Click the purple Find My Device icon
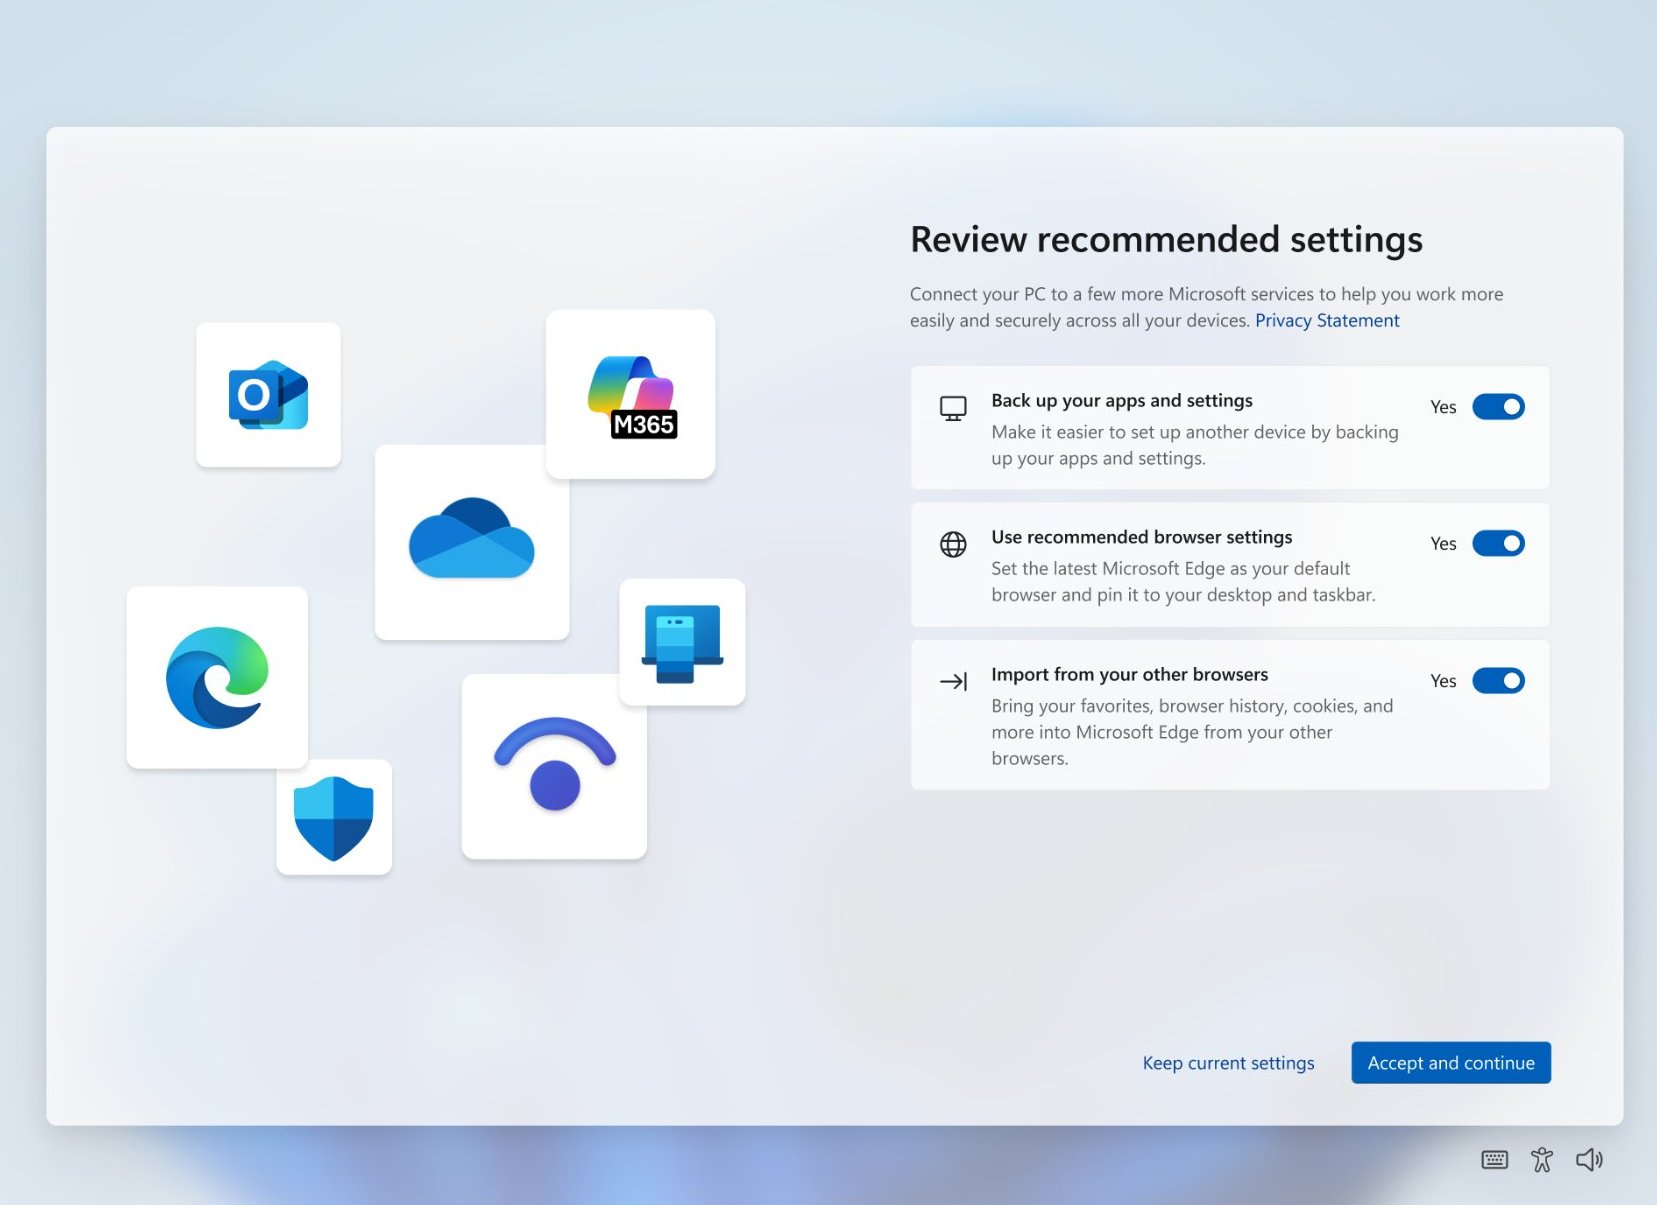The height and width of the screenshot is (1205, 1657). tap(553, 768)
